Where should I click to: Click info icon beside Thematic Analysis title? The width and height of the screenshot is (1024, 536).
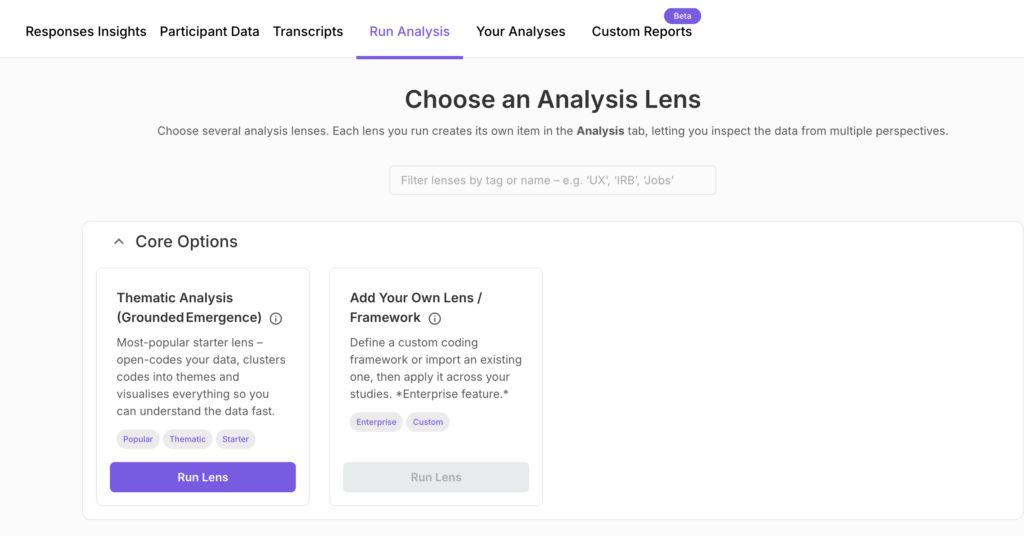276,319
